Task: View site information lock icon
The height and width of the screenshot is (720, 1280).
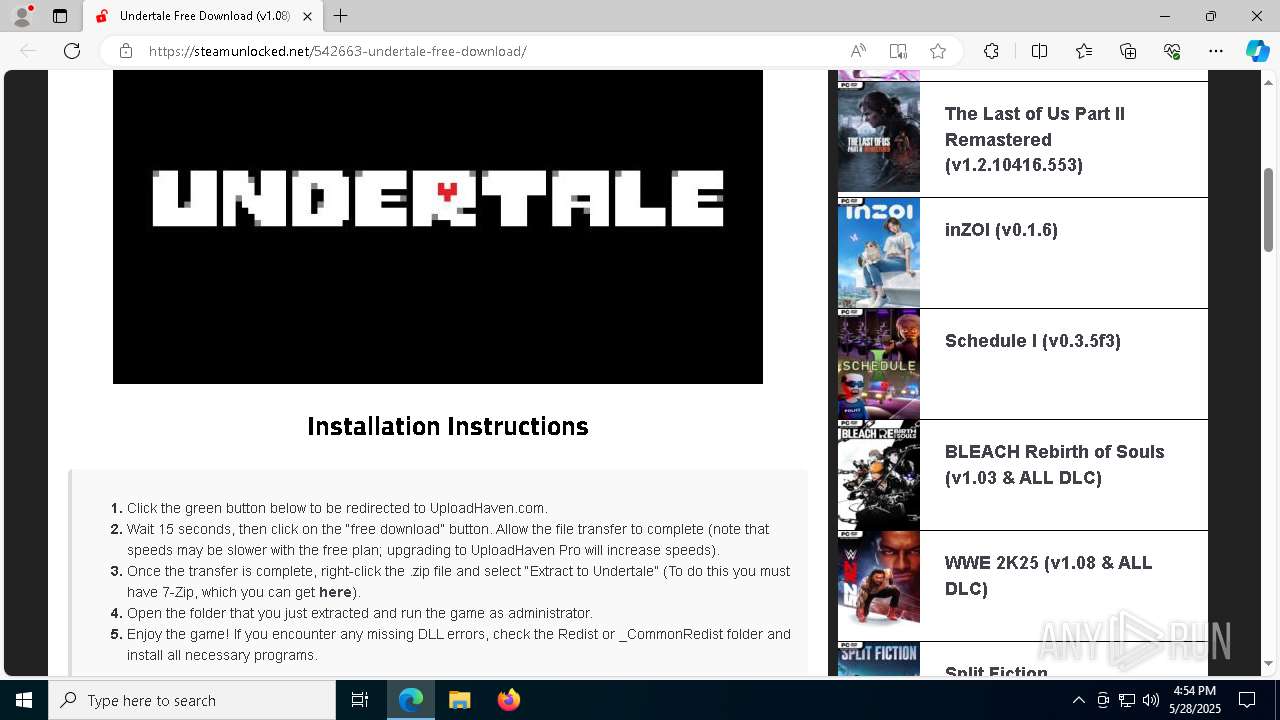Action: coord(126,51)
